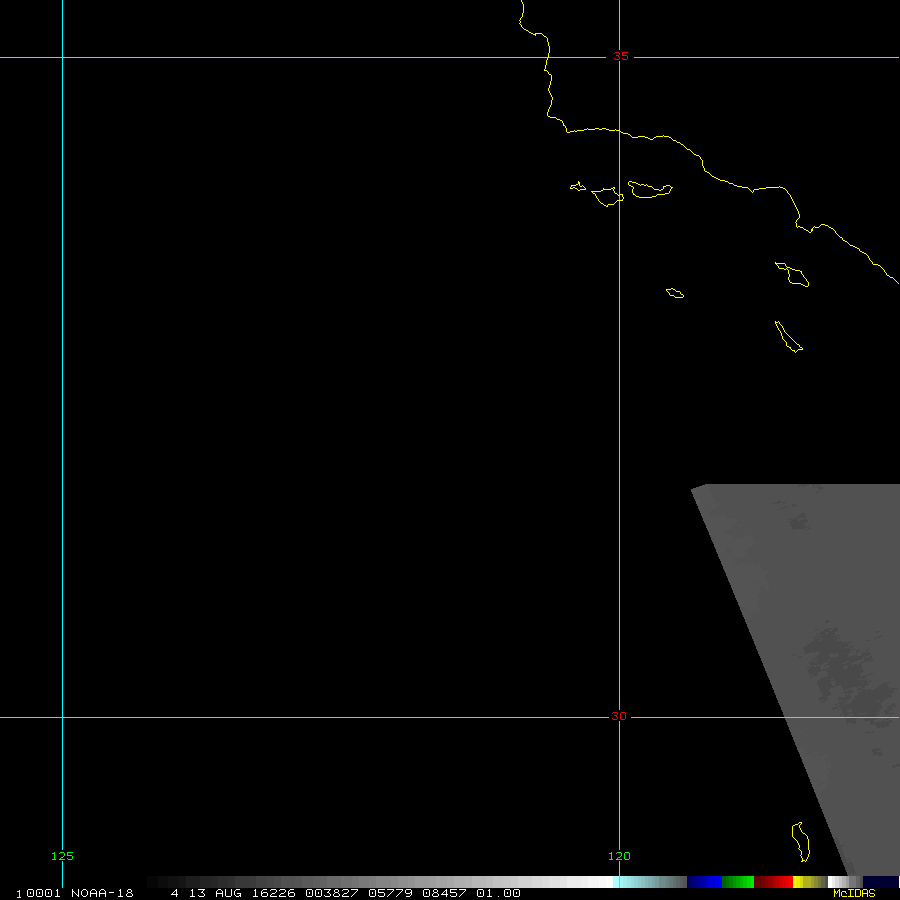Click the light cyan color bar segment
Image resolution: width=900 pixels, height=900 pixels.
point(640,882)
